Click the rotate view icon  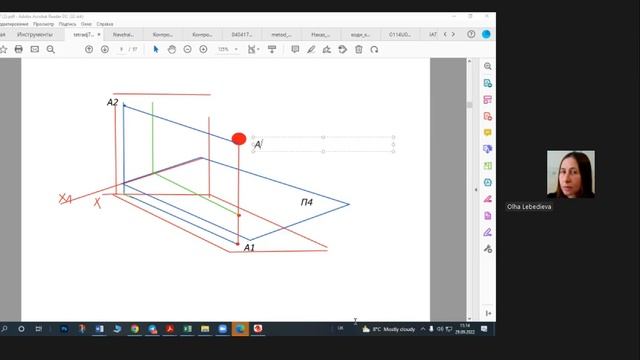[x=374, y=49]
